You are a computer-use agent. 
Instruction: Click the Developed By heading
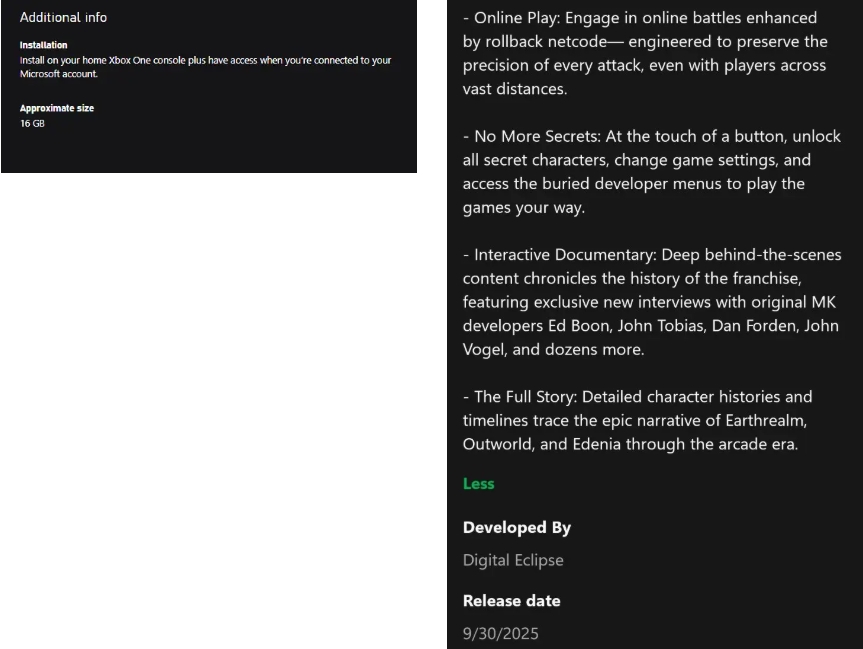pos(517,527)
